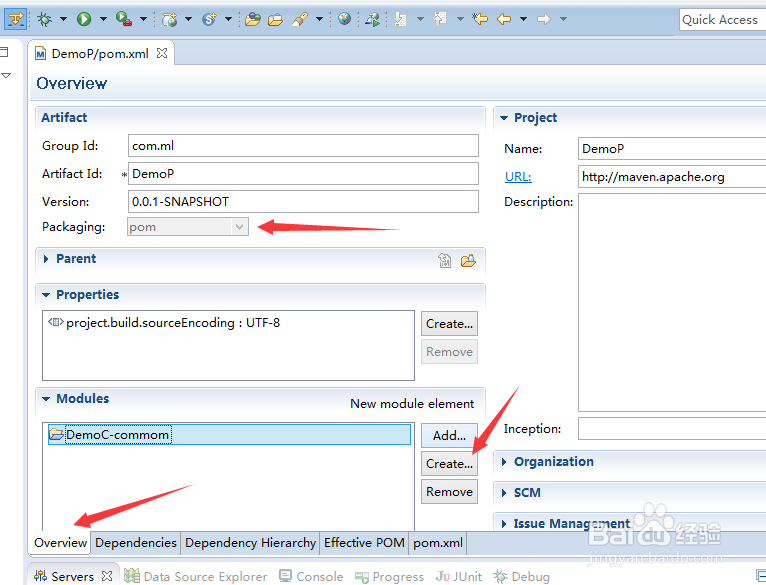Open the Run configurations dropdown arrow

click(103, 19)
